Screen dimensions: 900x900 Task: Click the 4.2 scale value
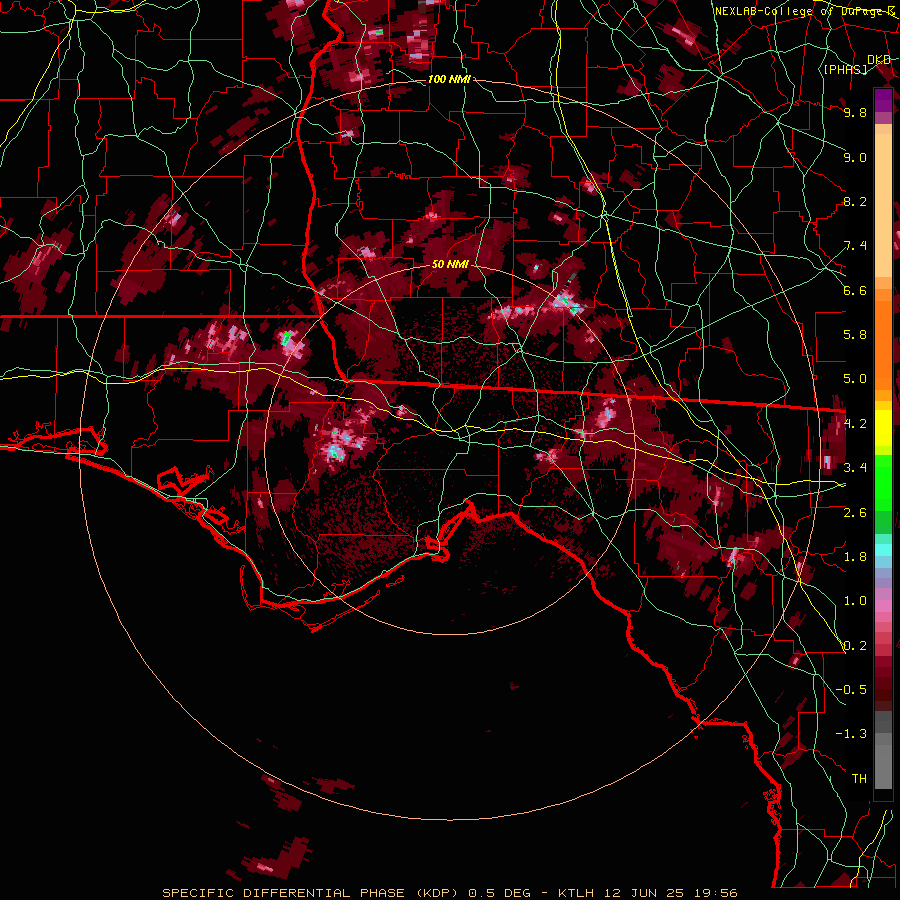click(855, 424)
